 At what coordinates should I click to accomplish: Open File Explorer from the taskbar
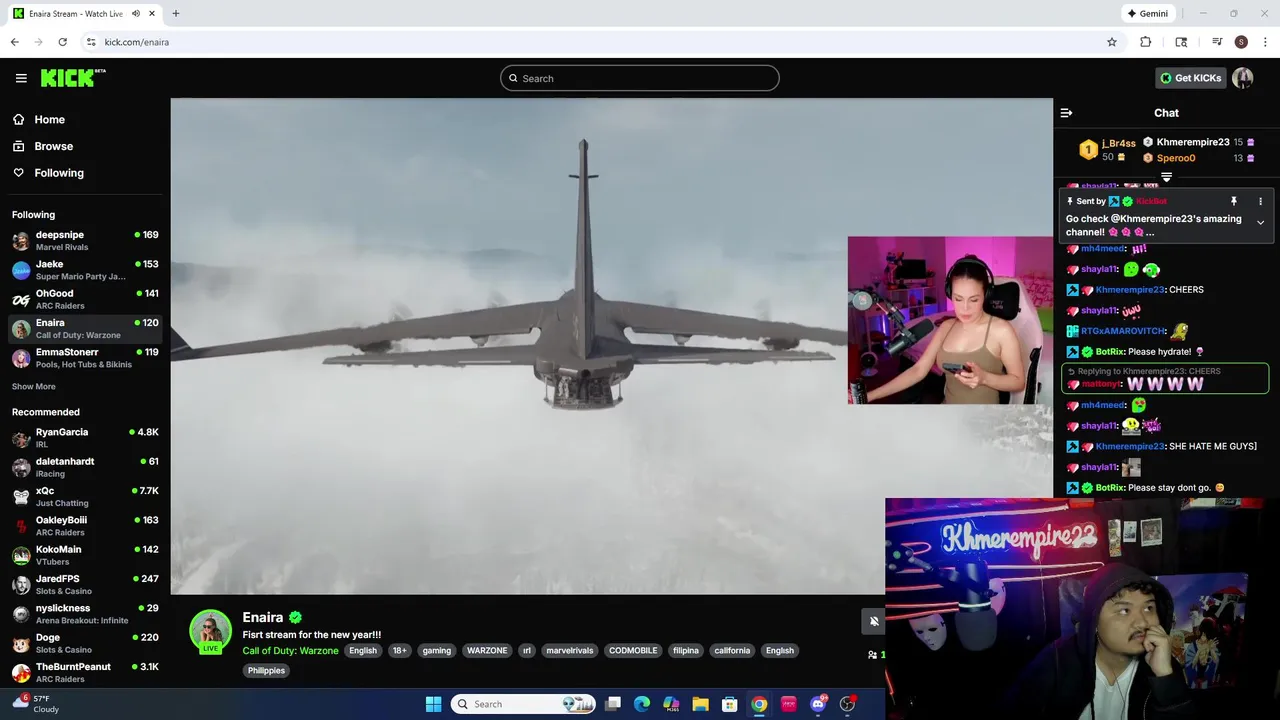point(700,704)
